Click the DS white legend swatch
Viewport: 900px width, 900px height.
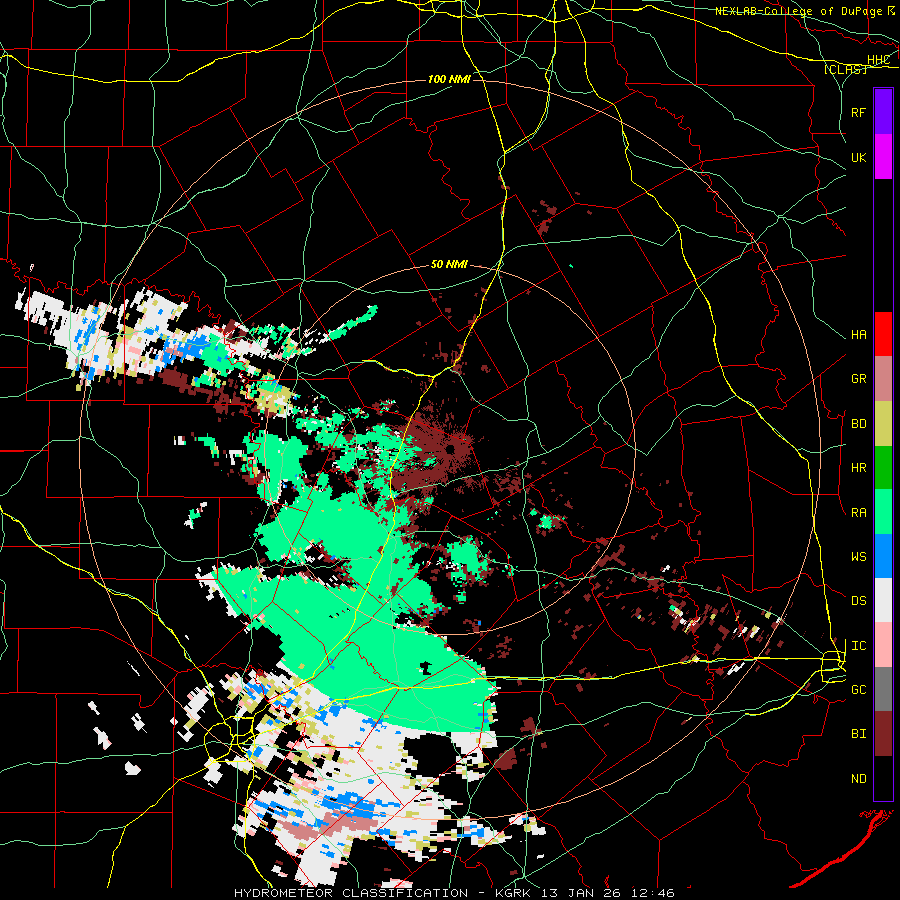tap(883, 600)
